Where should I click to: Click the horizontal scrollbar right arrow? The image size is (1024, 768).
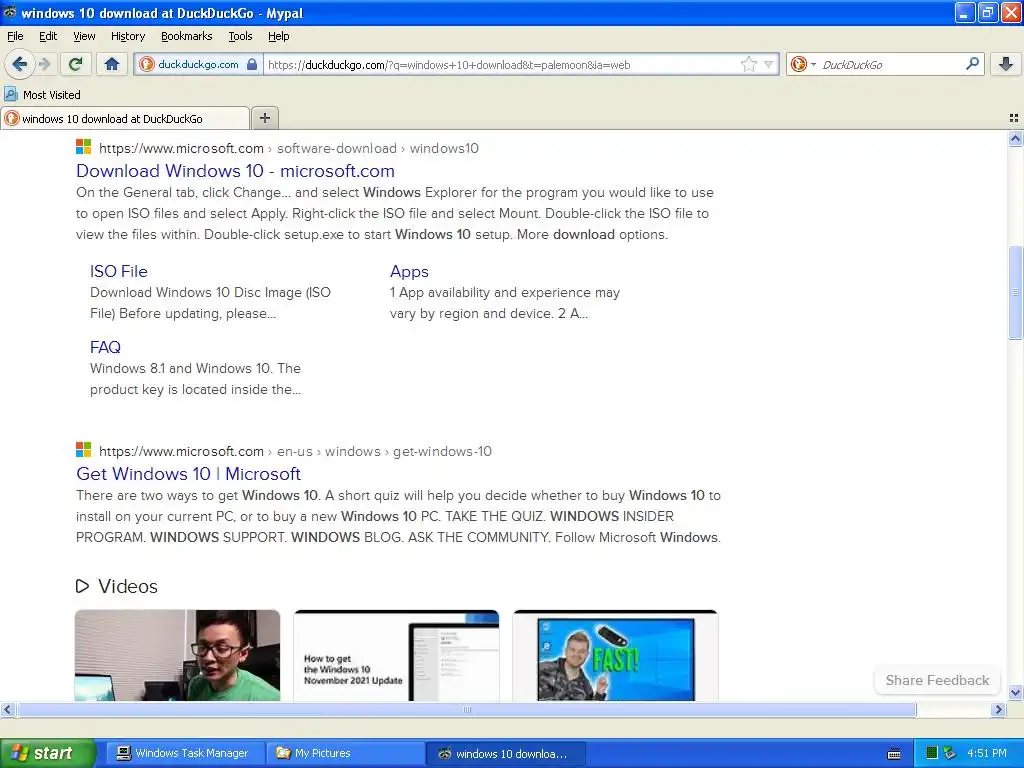coord(998,709)
